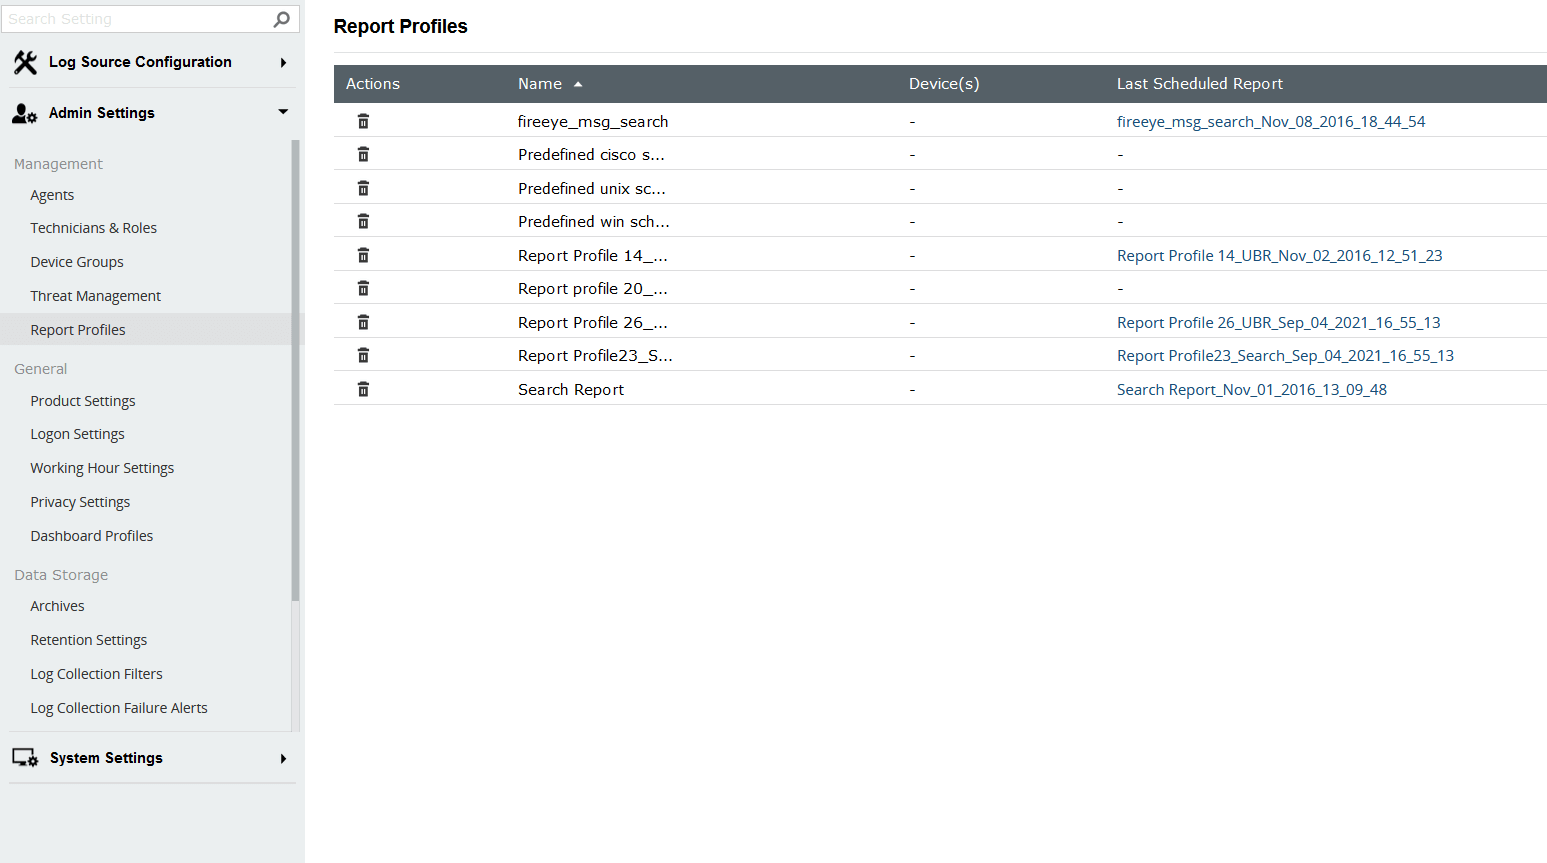
Task: Open the fireeye_msg_search_Nov_08_2016_18_44_54 report
Action: tap(1270, 120)
